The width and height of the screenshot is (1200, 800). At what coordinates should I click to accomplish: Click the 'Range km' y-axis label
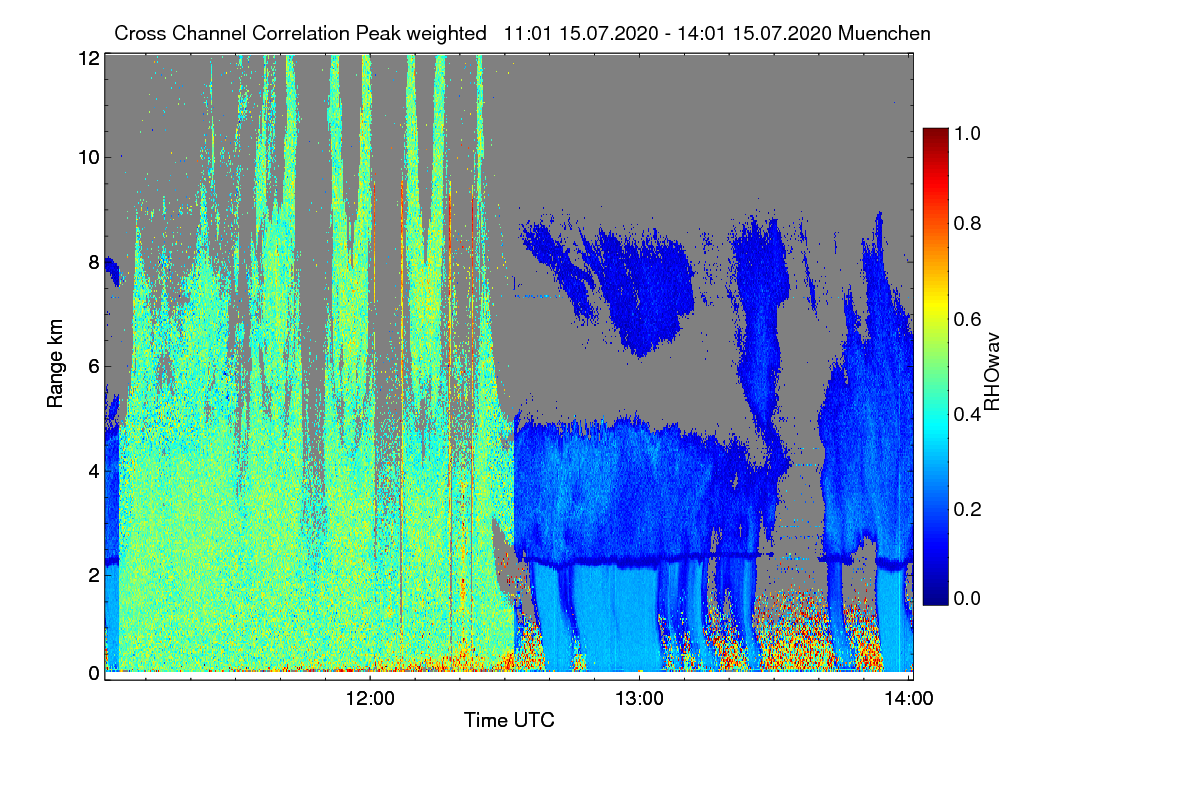[57, 361]
